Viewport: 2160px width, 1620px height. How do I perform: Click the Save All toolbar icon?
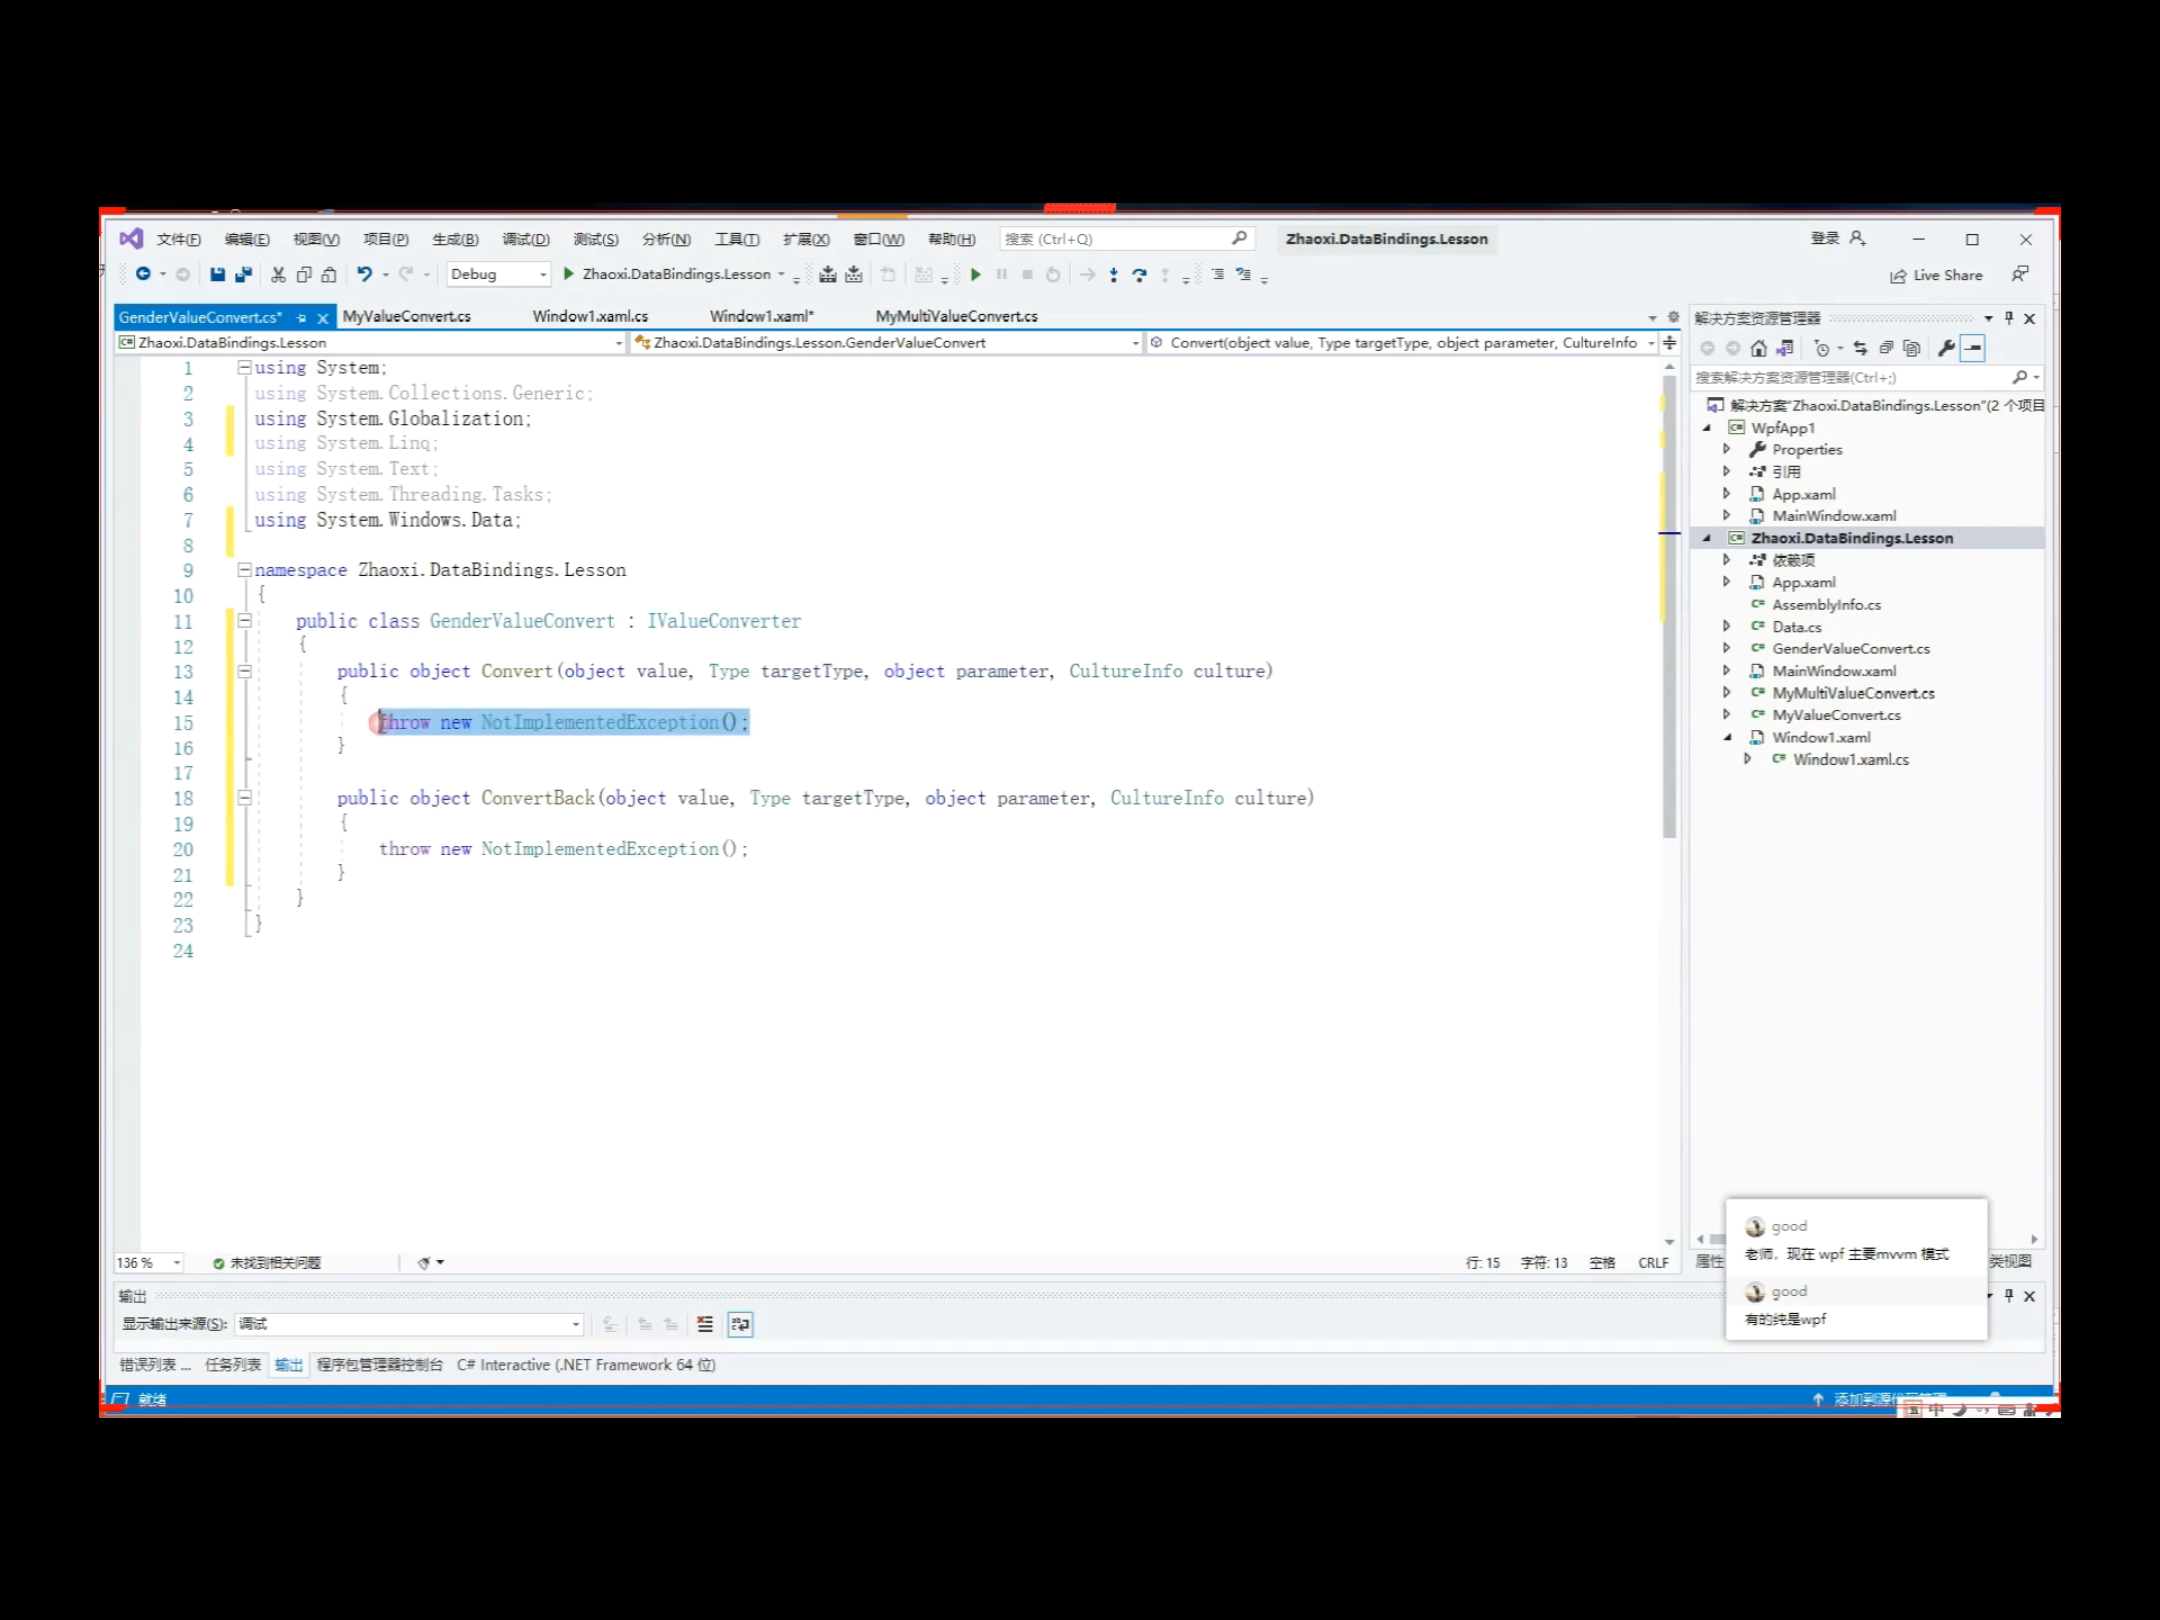pyautogui.click(x=243, y=274)
